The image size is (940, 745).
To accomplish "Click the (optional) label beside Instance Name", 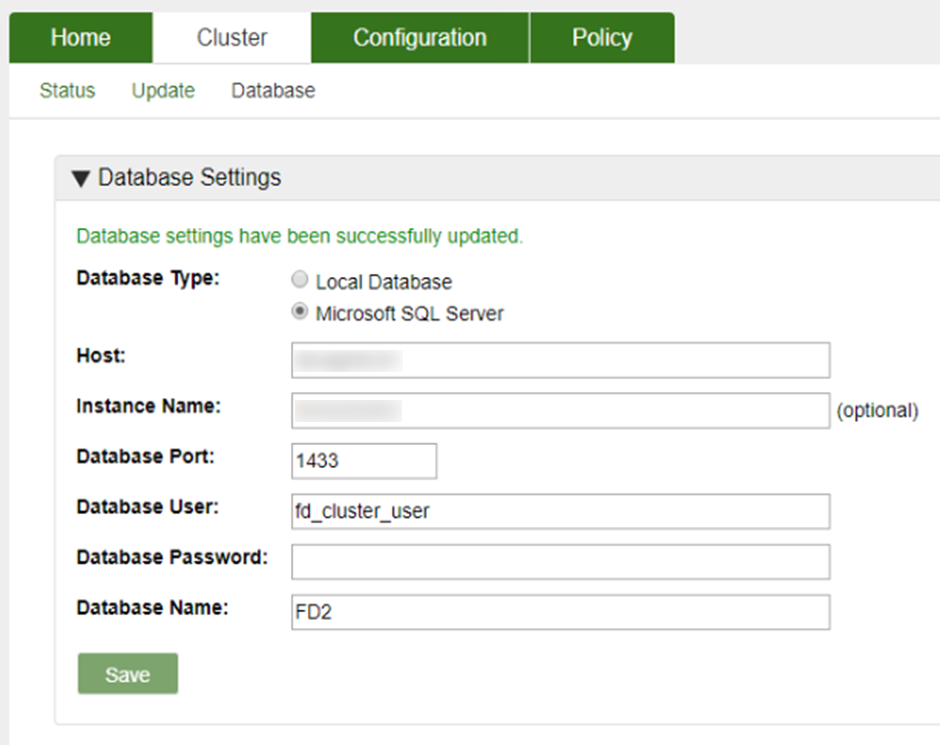I will pyautogui.click(x=878, y=410).
